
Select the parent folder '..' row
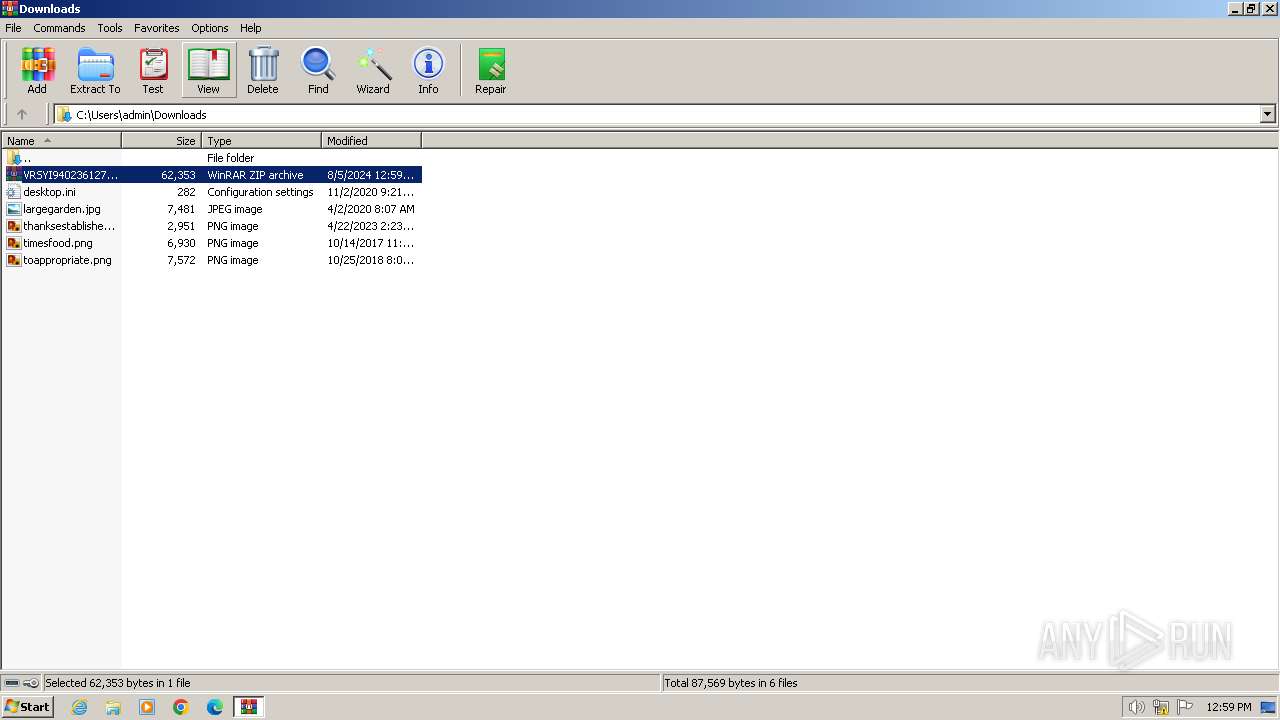pos(212,158)
